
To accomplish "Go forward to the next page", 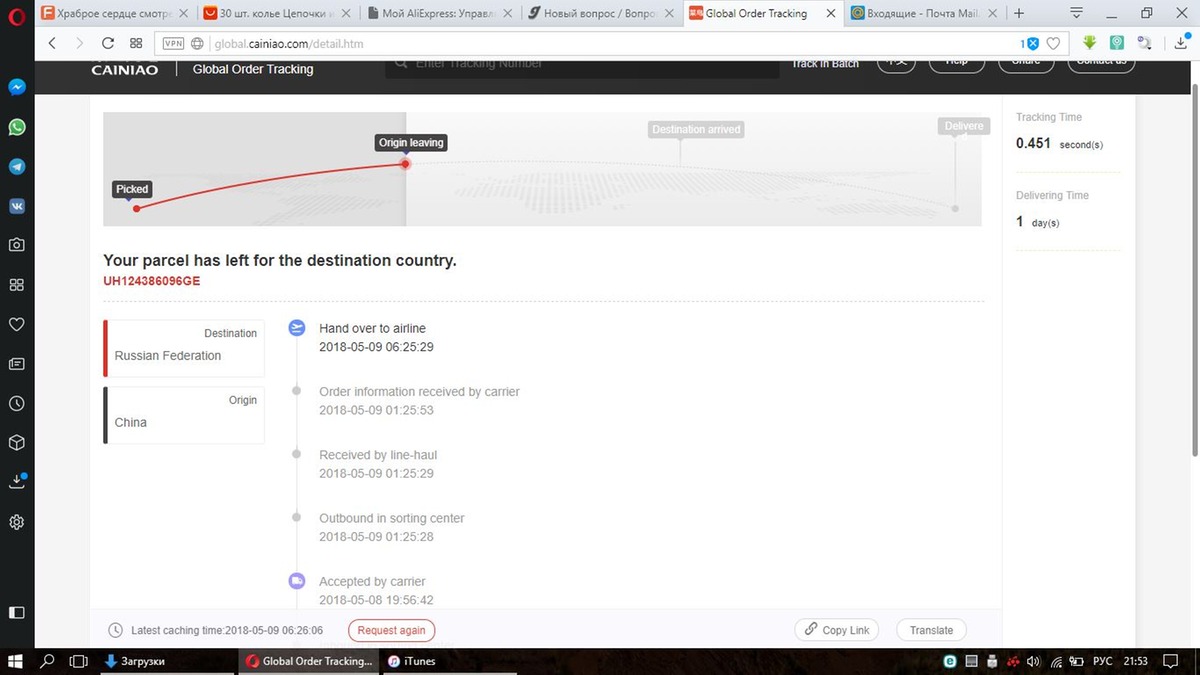I will (80, 44).
